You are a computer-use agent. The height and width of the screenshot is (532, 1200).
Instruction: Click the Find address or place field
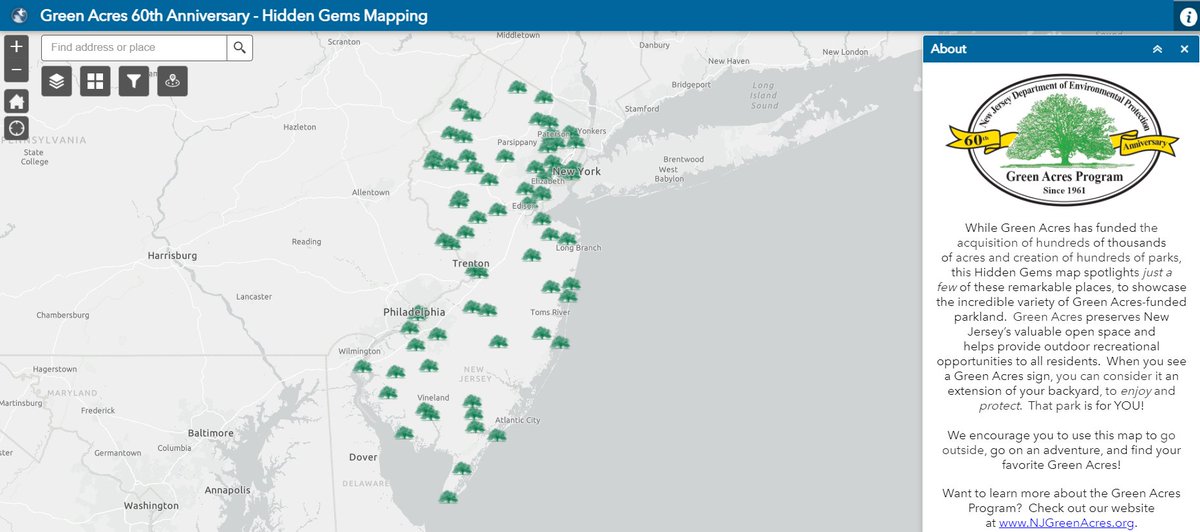tap(134, 47)
